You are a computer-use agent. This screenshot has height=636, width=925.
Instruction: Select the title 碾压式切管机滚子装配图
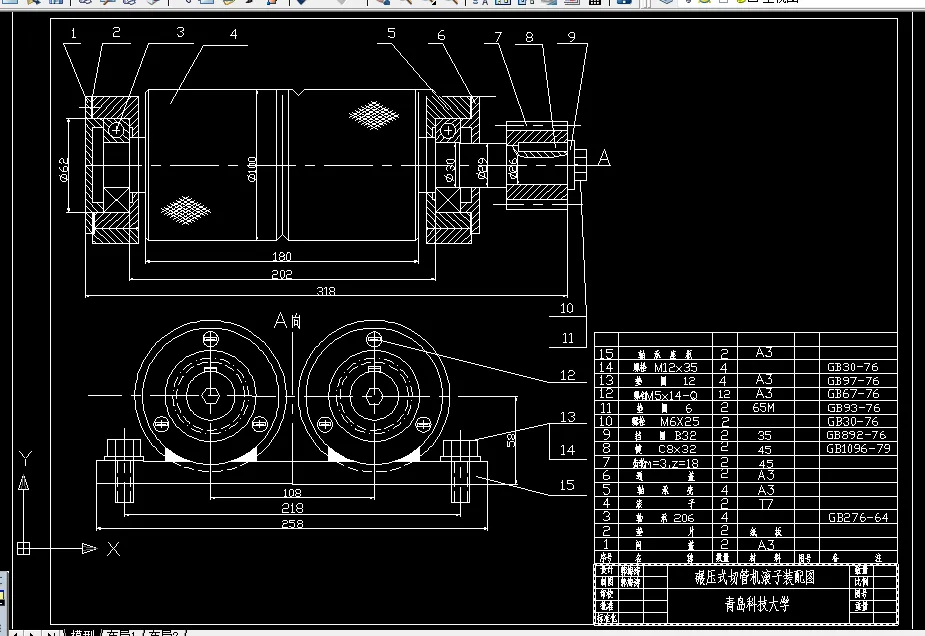(755, 576)
